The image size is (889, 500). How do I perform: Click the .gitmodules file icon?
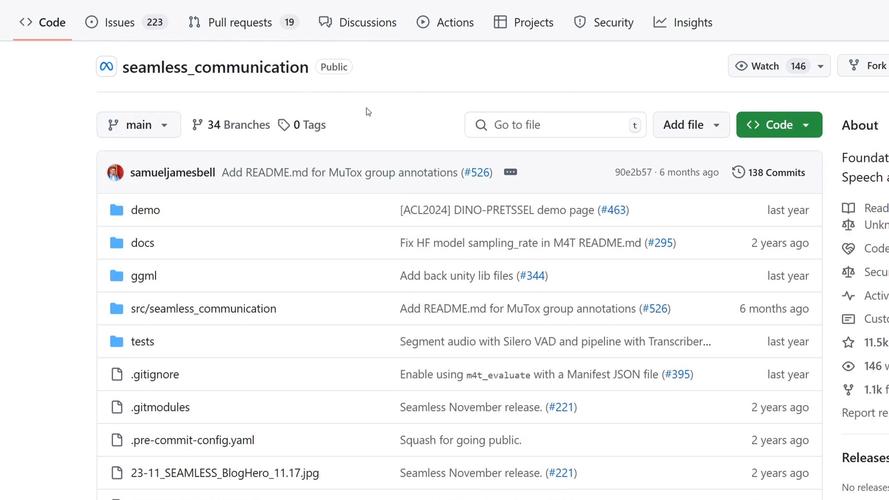pyautogui.click(x=117, y=407)
